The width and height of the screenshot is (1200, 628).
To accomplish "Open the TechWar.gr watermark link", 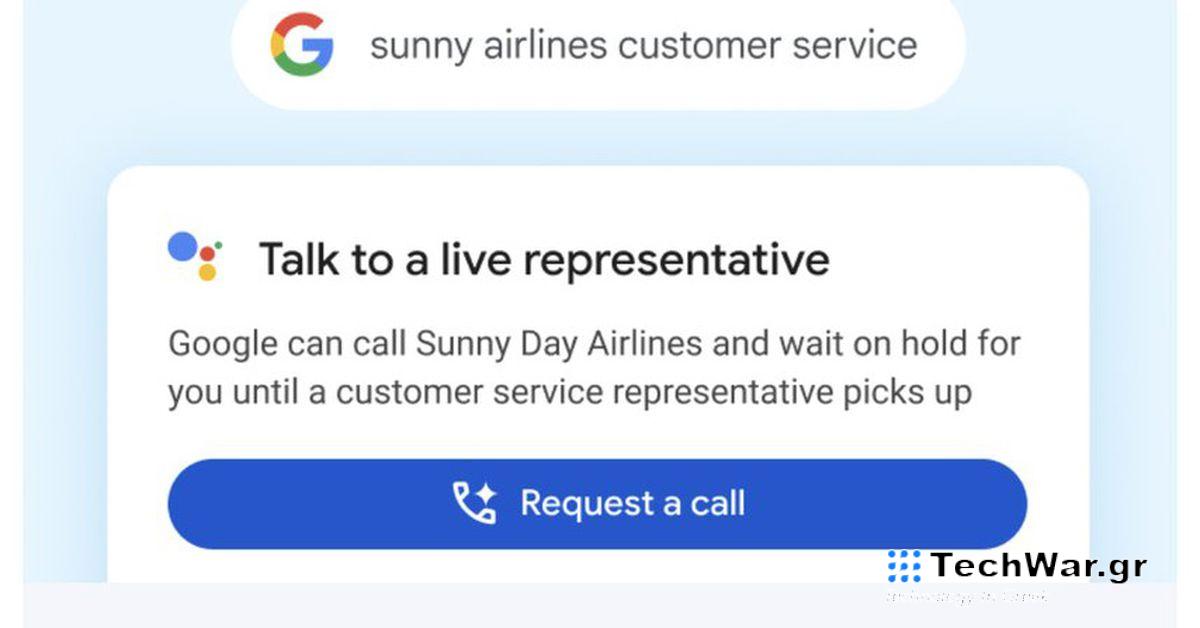I will coord(1038,566).
